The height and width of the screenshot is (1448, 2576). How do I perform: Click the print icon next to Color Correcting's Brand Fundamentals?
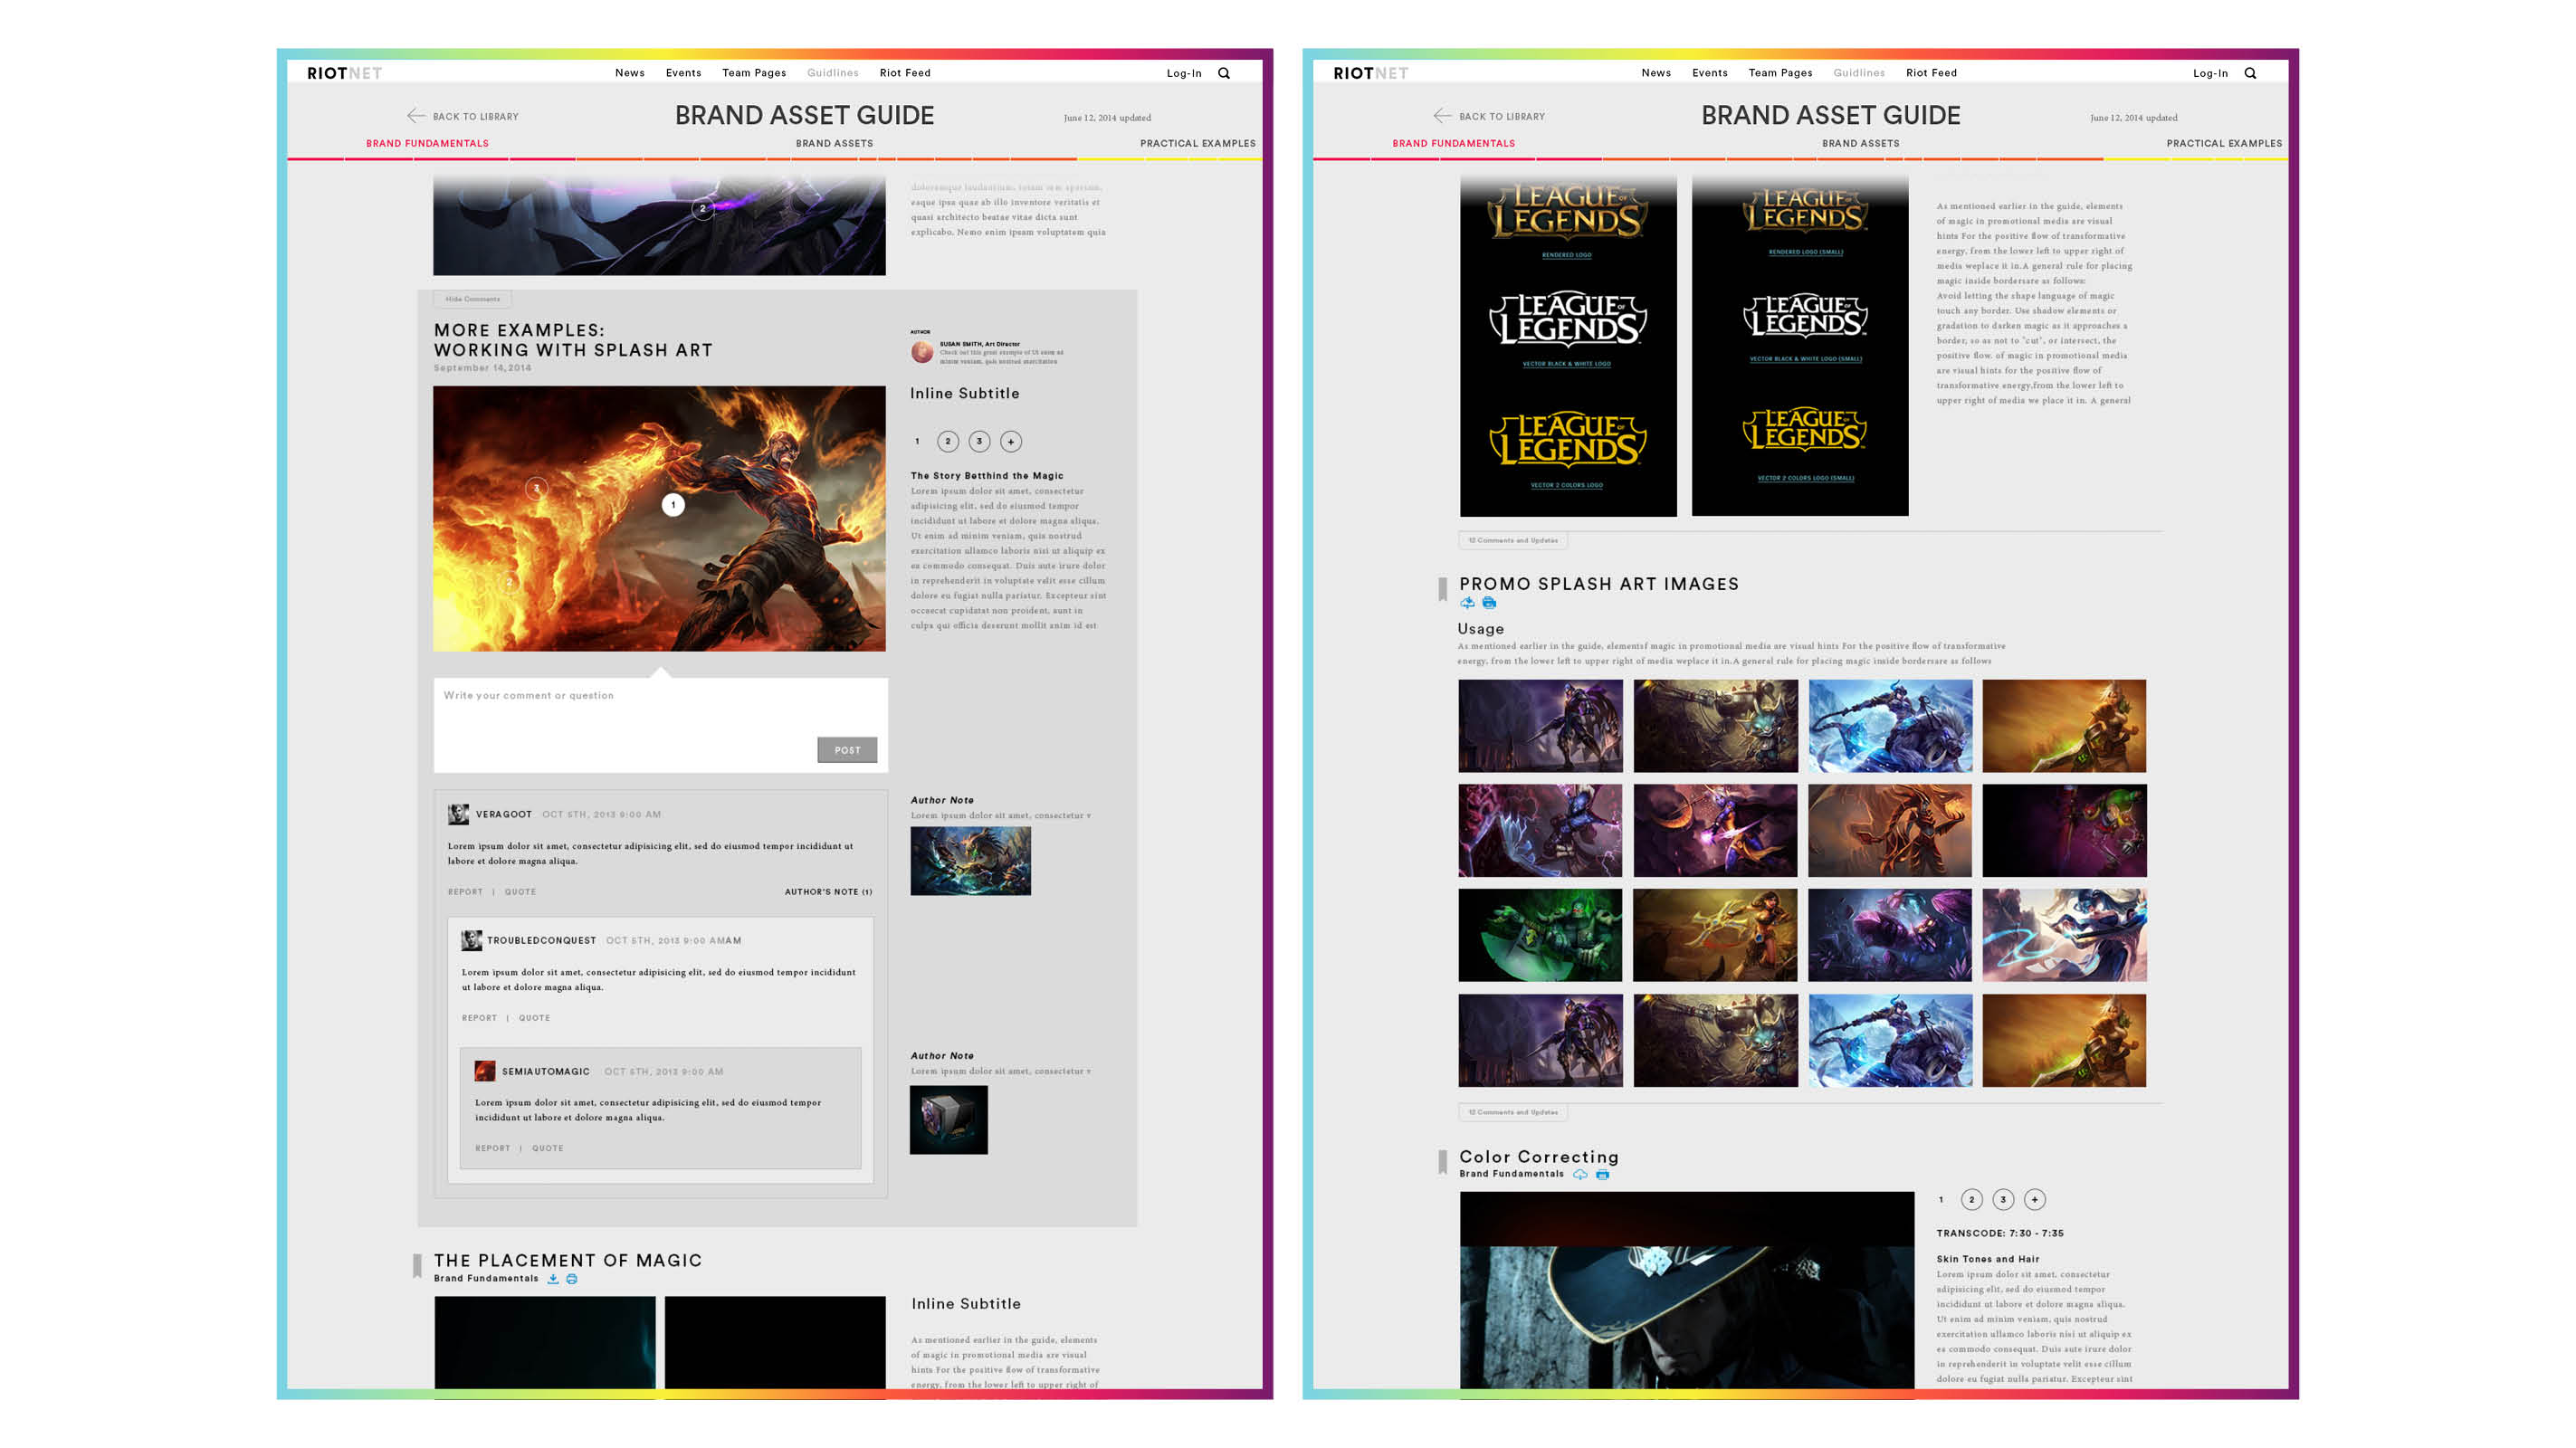pyautogui.click(x=1602, y=1174)
